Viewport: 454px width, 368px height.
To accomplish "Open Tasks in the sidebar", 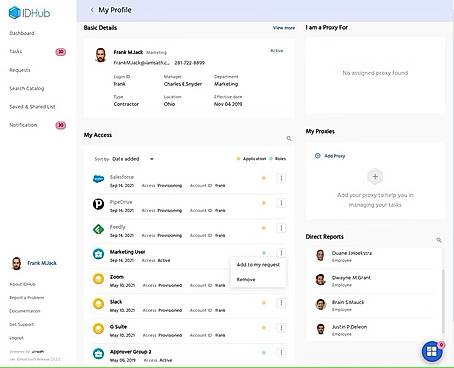I will click(16, 52).
